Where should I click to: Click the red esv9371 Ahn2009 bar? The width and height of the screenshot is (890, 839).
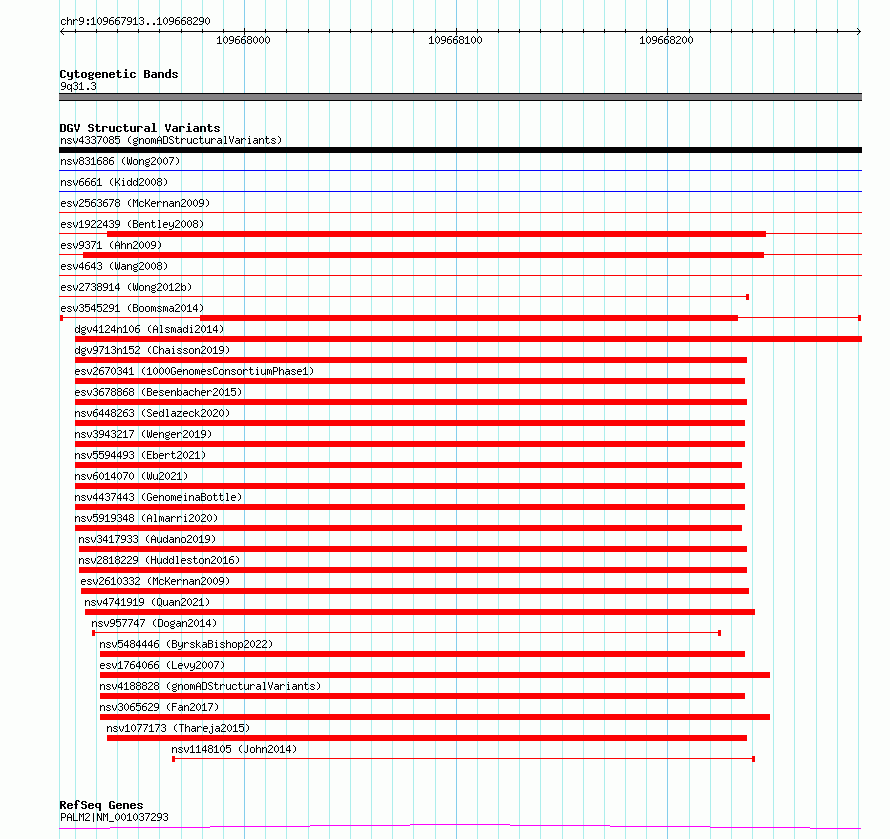[x=423, y=255]
